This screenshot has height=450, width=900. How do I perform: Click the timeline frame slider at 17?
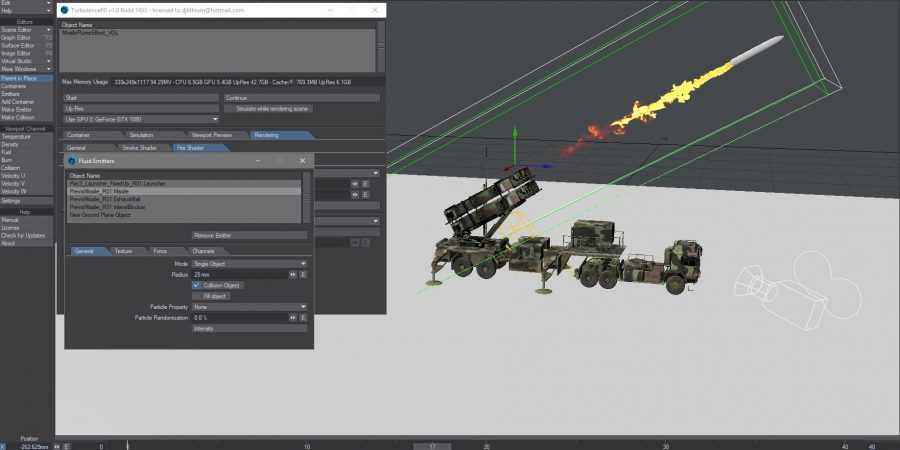tap(431, 445)
